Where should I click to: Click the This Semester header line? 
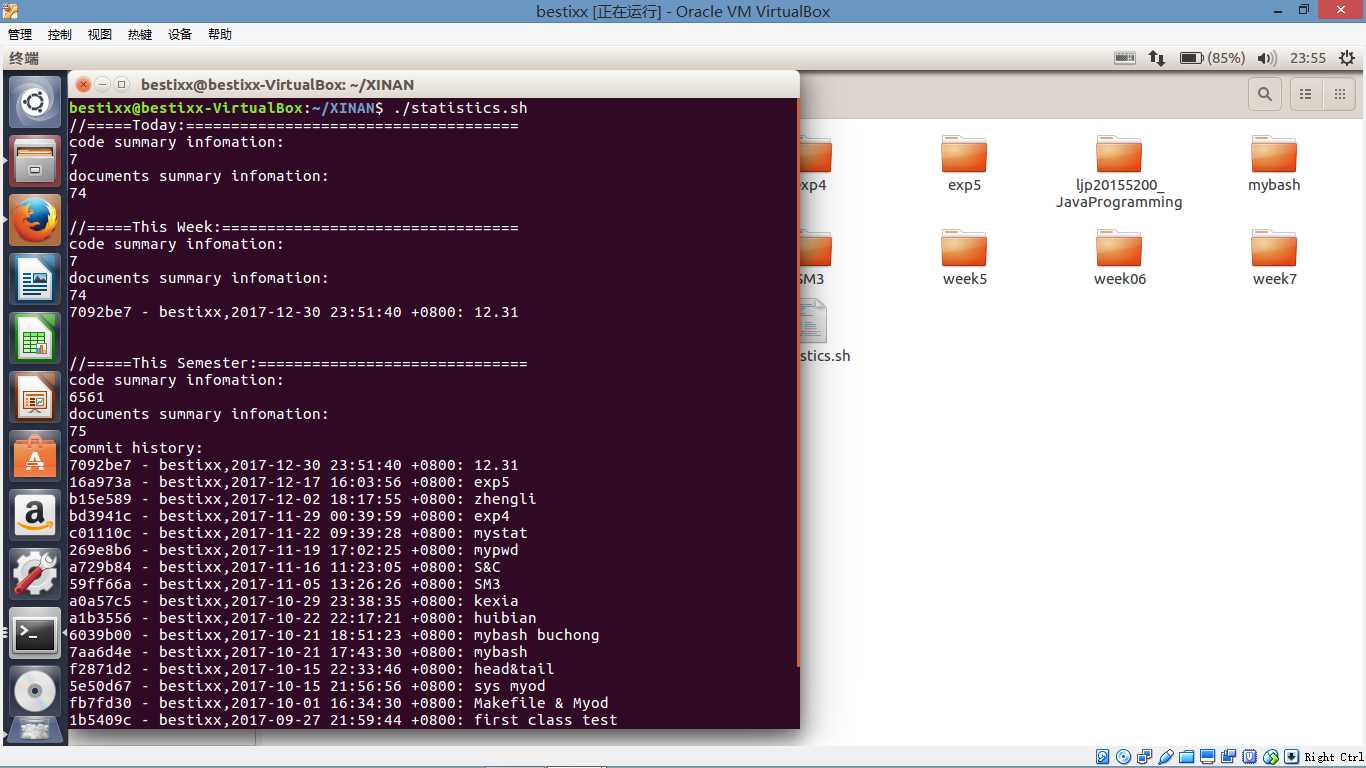tap(298, 363)
